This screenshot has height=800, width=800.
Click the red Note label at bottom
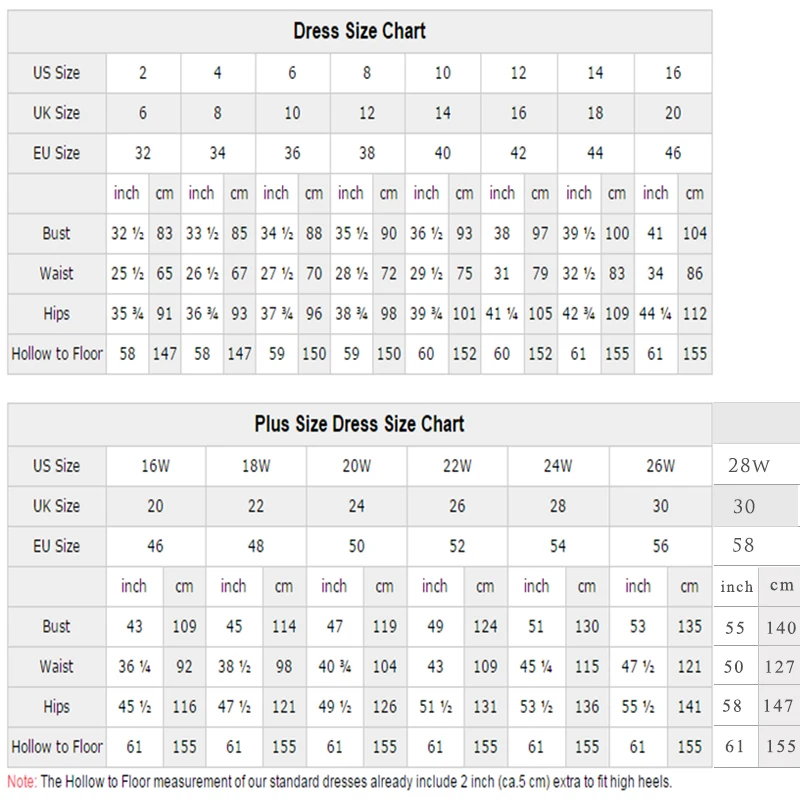(22, 782)
